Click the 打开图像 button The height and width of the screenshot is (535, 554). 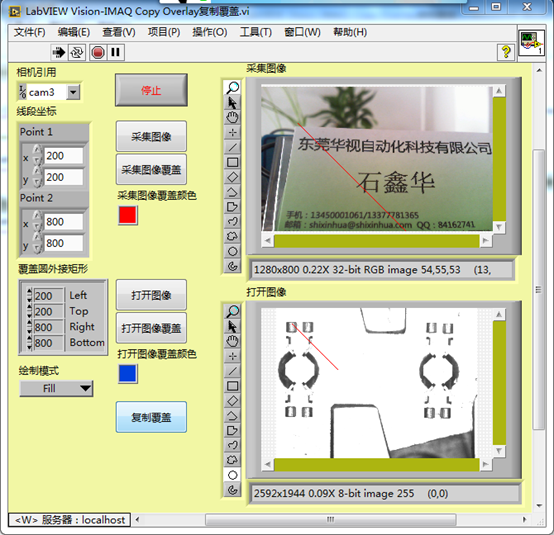[151, 295]
